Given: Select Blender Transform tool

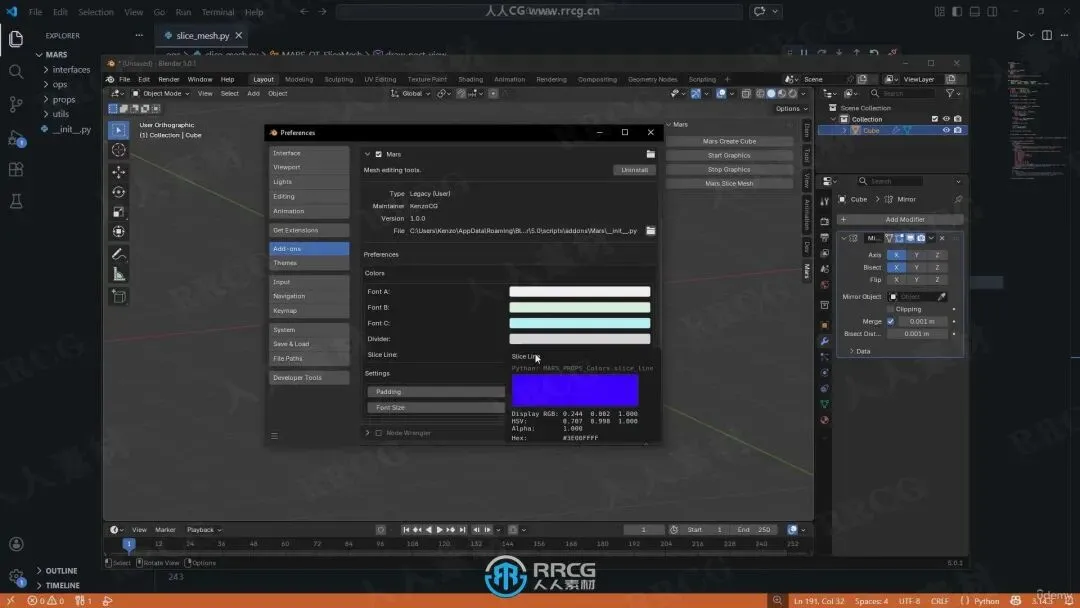Looking at the screenshot, I should [118, 232].
